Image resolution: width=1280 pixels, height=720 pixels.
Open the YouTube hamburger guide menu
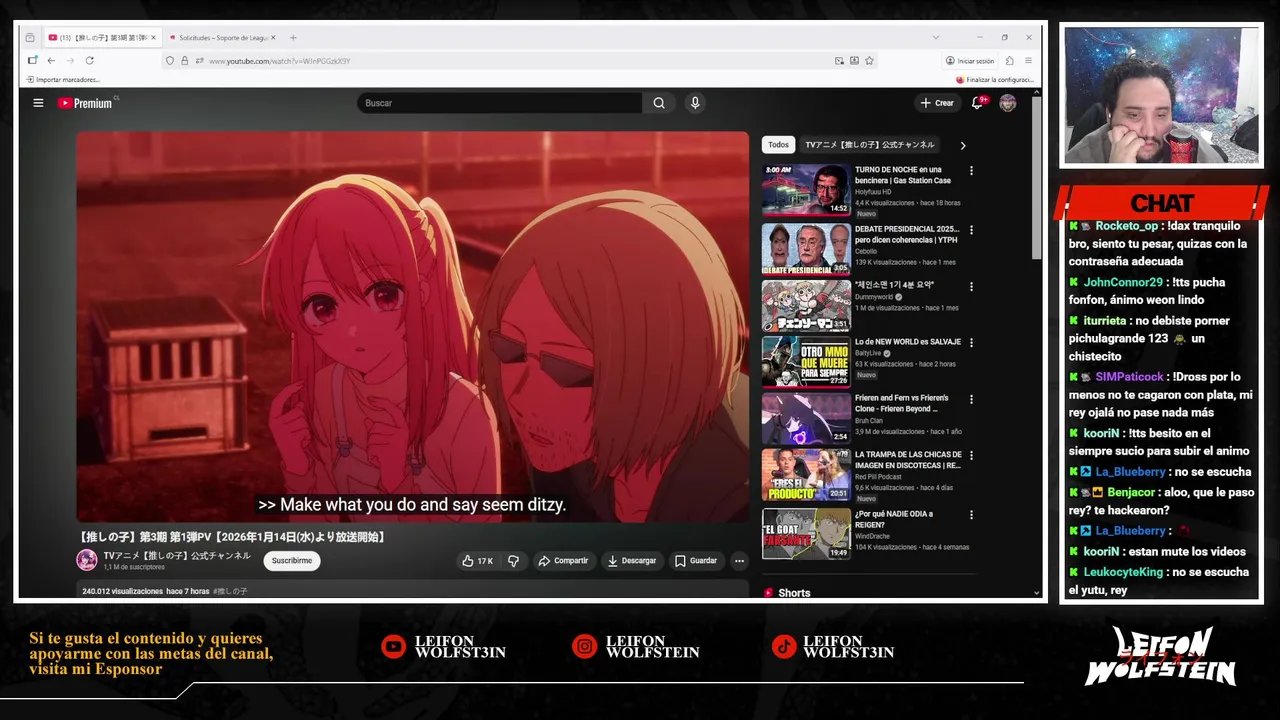38,103
